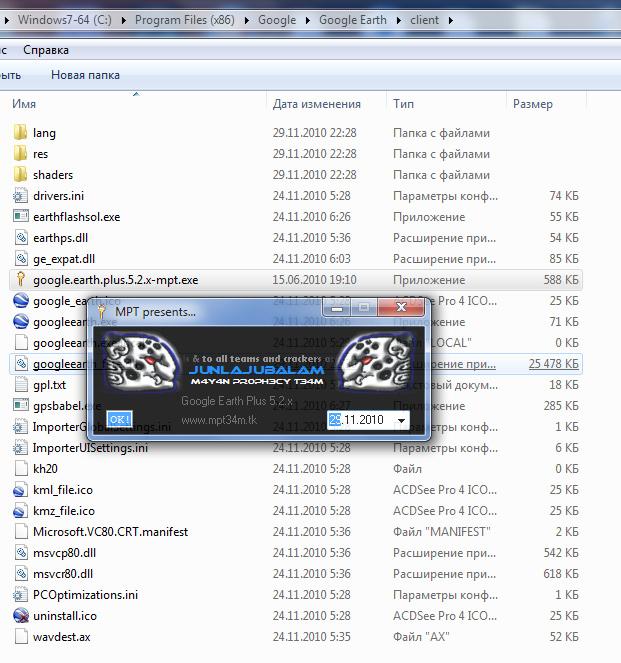This screenshot has height=663, width=621.
Task: Select the msvcp80.dll file icon
Action: tap(21, 553)
